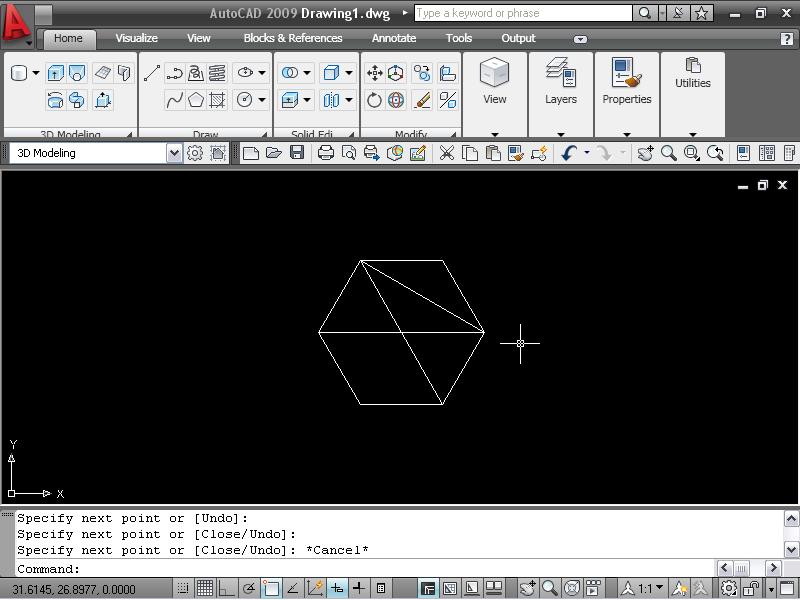Choose the Planar Surface tool
Screen dimensions: 800x600
(103, 73)
